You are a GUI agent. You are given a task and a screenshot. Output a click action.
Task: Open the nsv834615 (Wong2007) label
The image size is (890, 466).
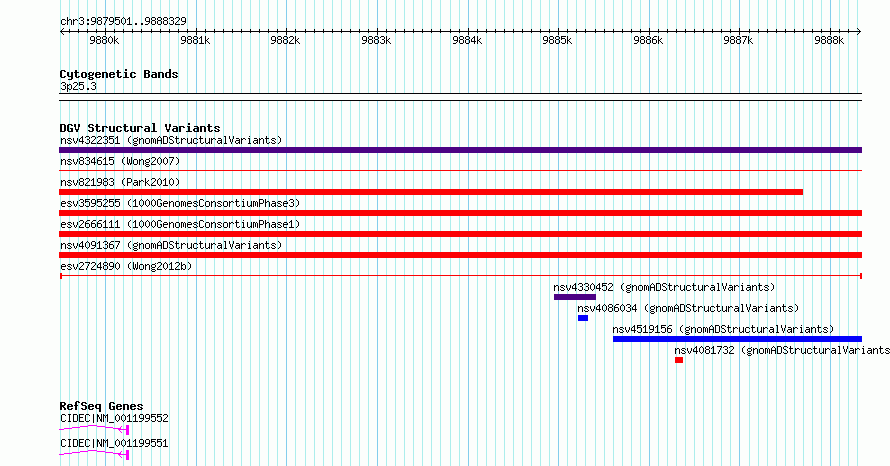[x=120, y=161]
